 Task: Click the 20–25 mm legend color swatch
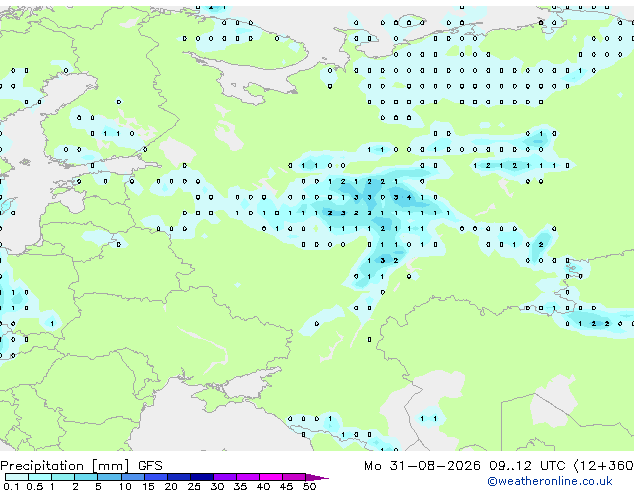178,477
